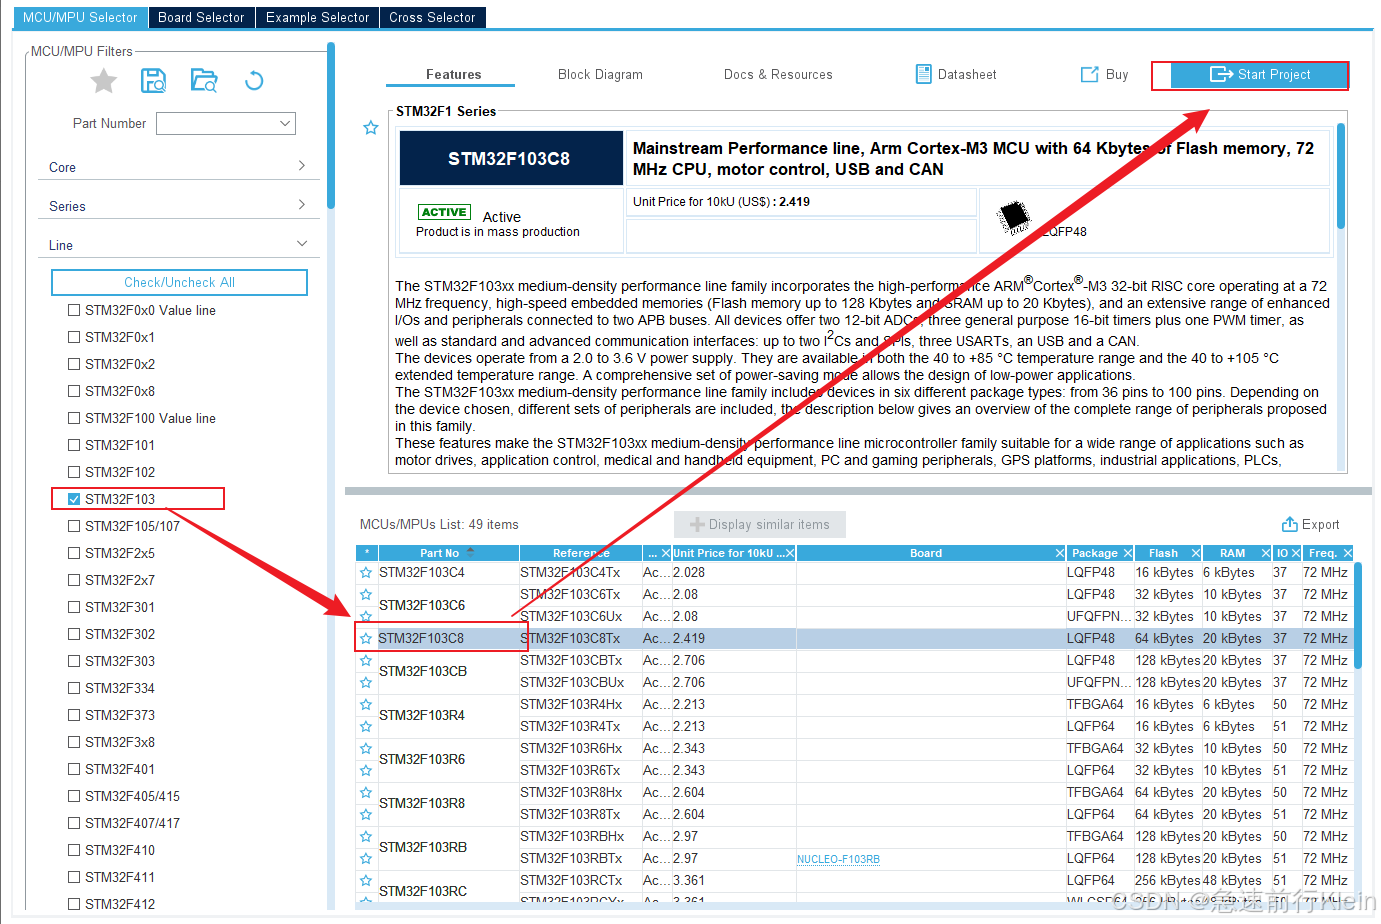Viewport: 1381px width, 924px height.
Task: Switch to the Board Selector tab
Action: [201, 17]
